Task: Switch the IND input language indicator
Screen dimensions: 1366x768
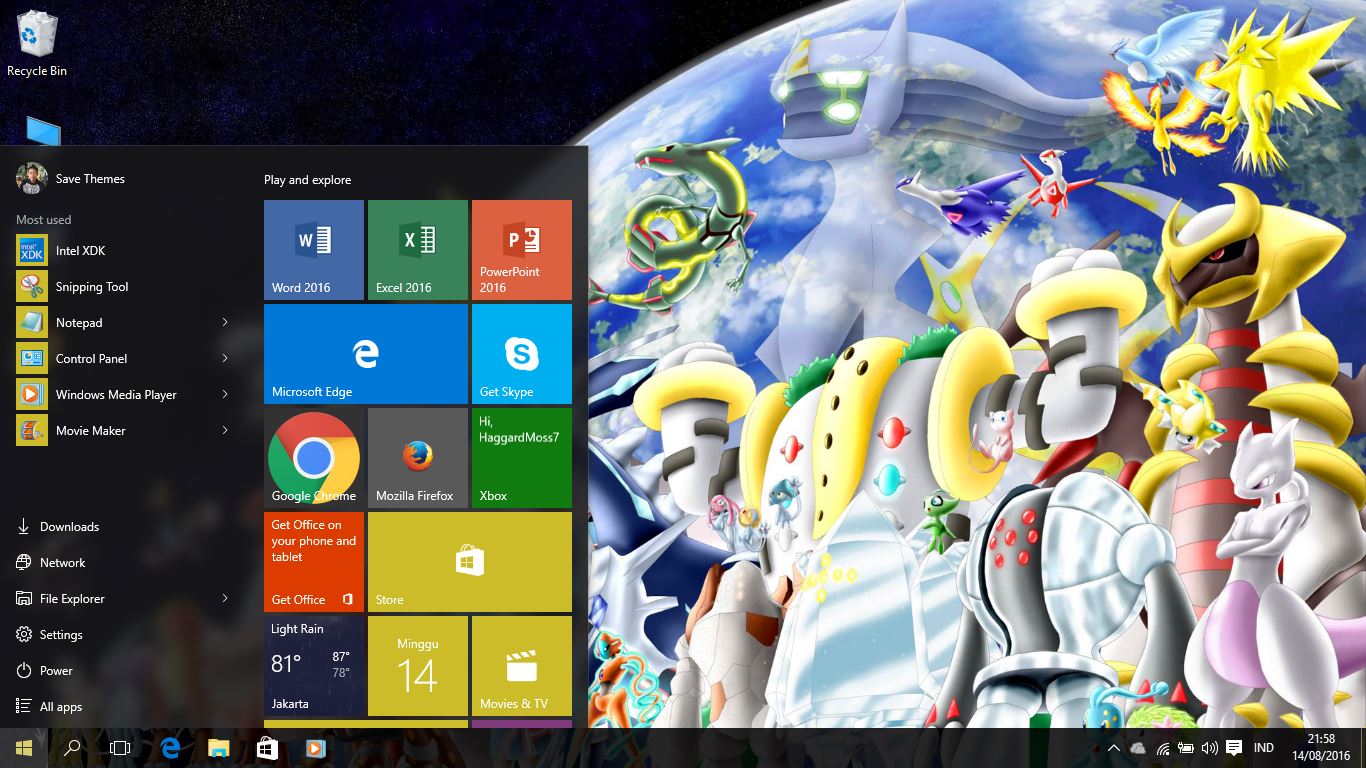Action: [x=1264, y=748]
